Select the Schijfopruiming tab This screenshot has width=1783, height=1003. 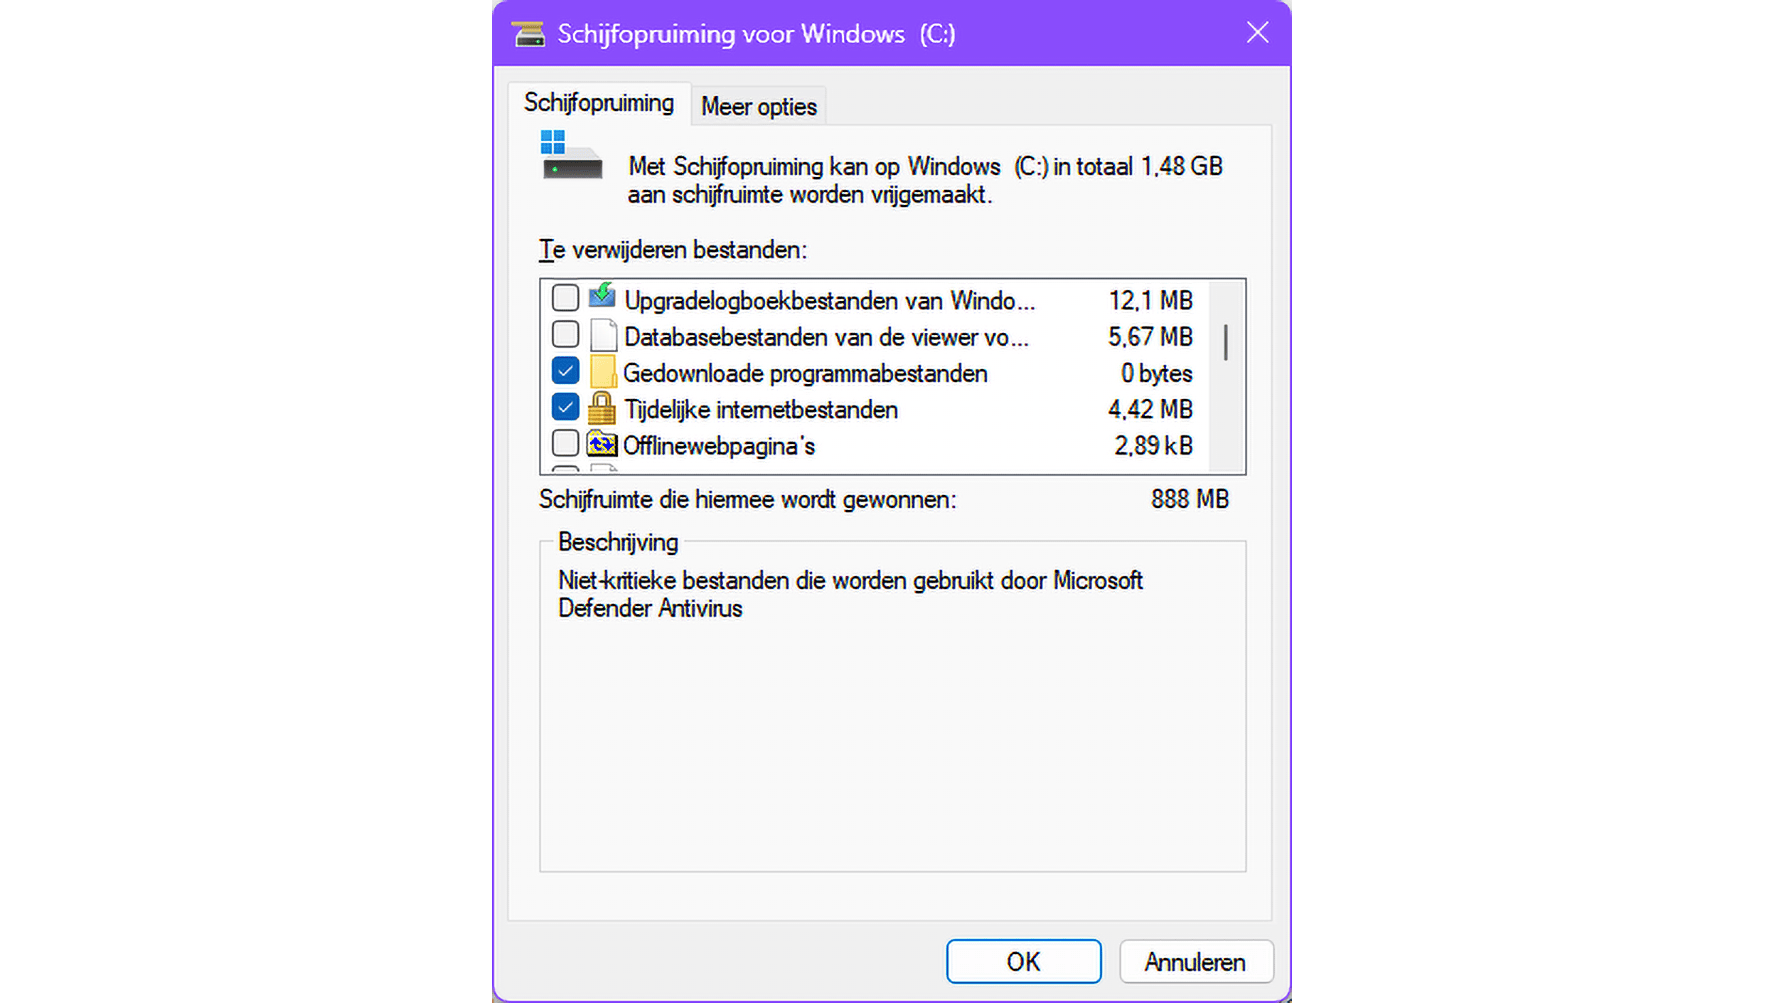(x=599, y=103)
